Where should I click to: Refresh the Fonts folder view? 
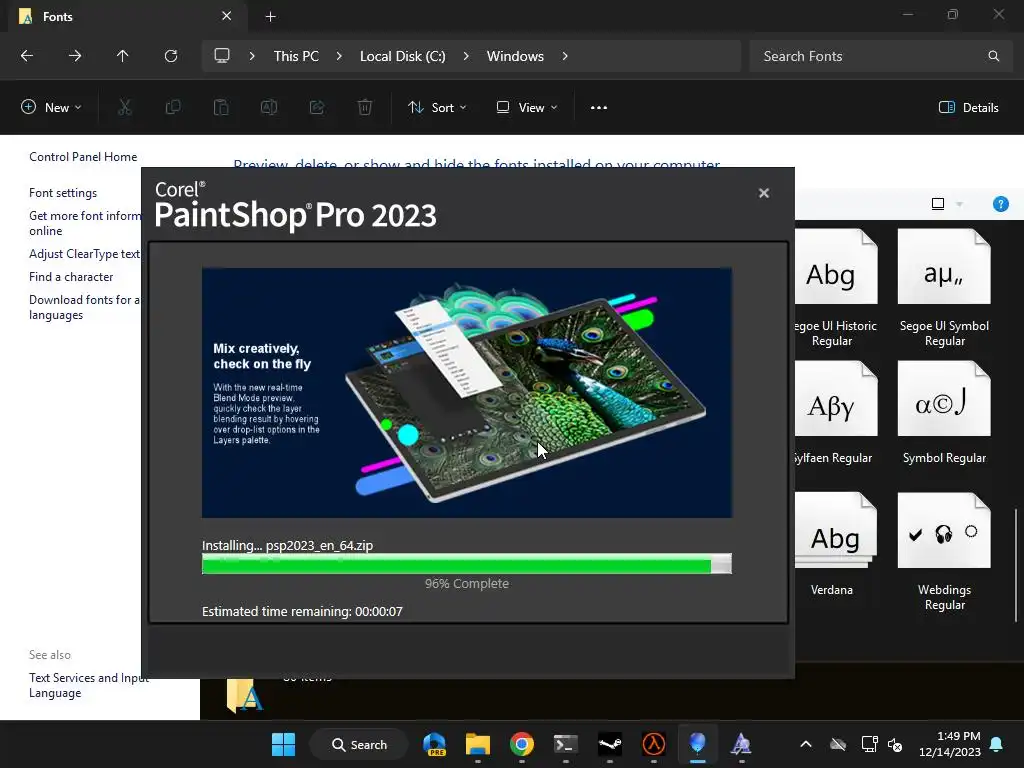(x=170, y=56)
